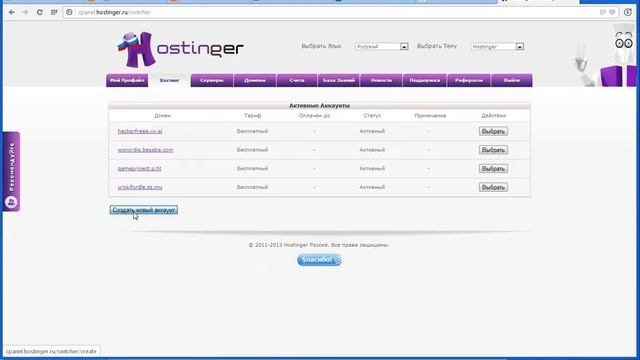Click Выбрать for the besaba.com account
Screen dimensions: 640x360
493,150
